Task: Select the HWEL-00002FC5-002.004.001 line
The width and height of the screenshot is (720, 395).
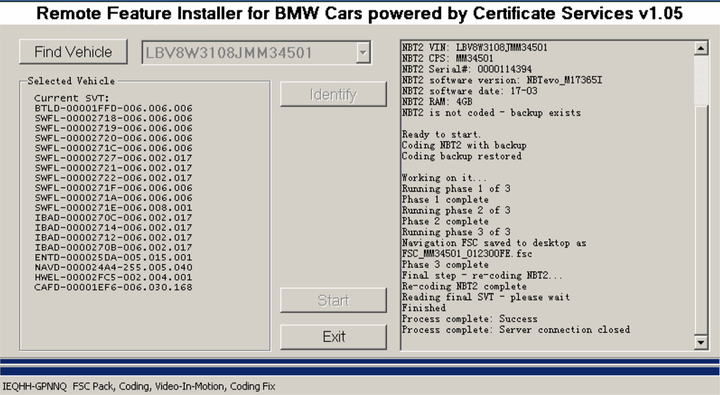Action: coord(113,277)
